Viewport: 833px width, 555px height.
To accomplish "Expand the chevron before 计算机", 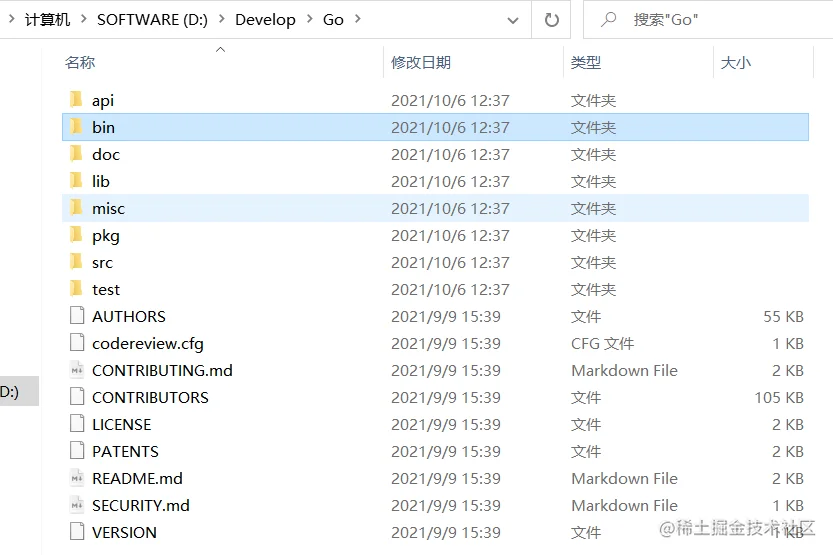I will pos(11,19).
